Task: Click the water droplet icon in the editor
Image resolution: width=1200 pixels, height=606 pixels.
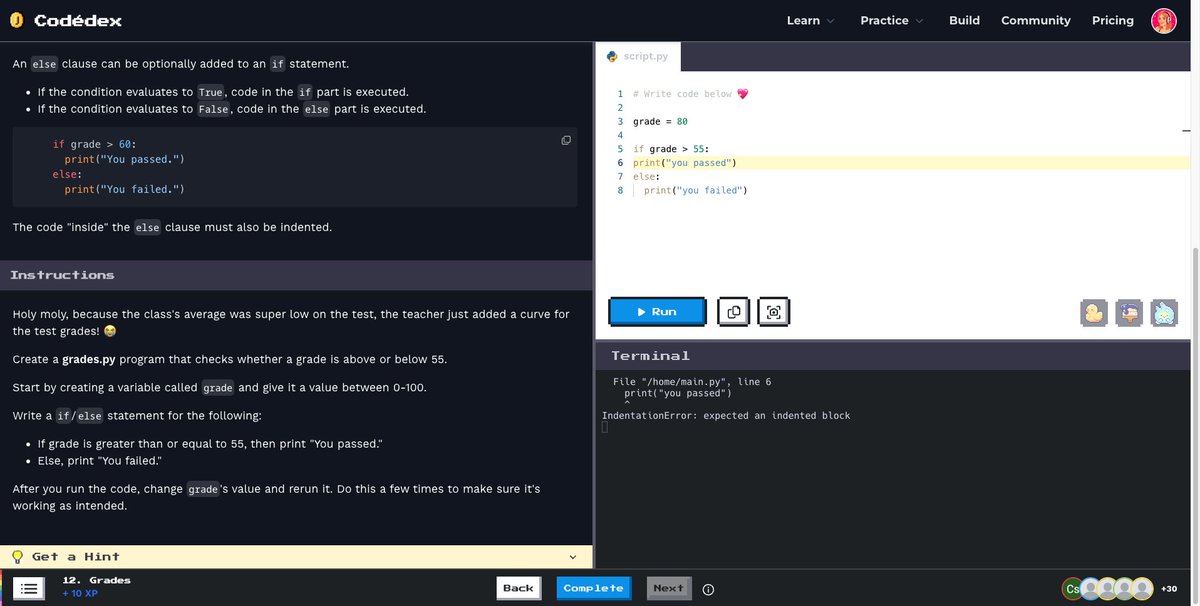Action: click(x=1162, y=312)
